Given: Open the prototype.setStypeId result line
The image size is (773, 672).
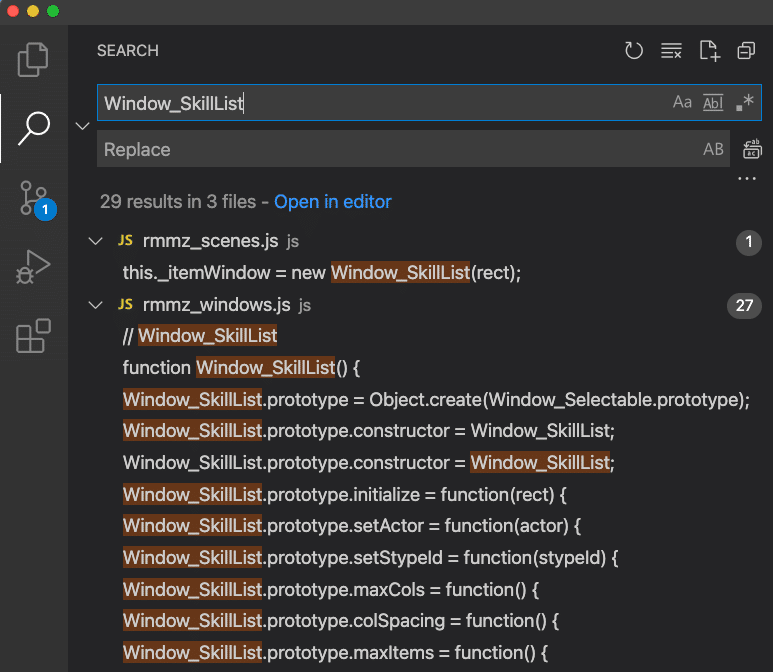Looking at the screenshot, I should tap(370, 558).
